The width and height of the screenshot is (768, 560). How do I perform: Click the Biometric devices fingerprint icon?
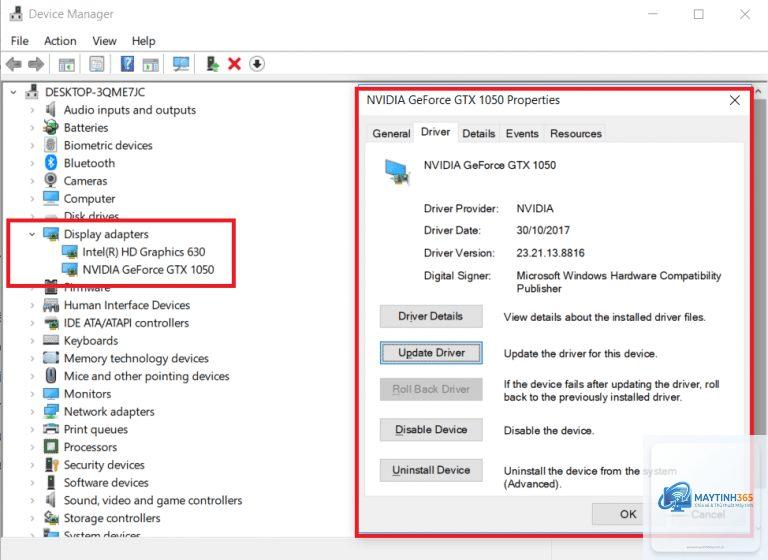pyautogui.click(x=50, y=145)
